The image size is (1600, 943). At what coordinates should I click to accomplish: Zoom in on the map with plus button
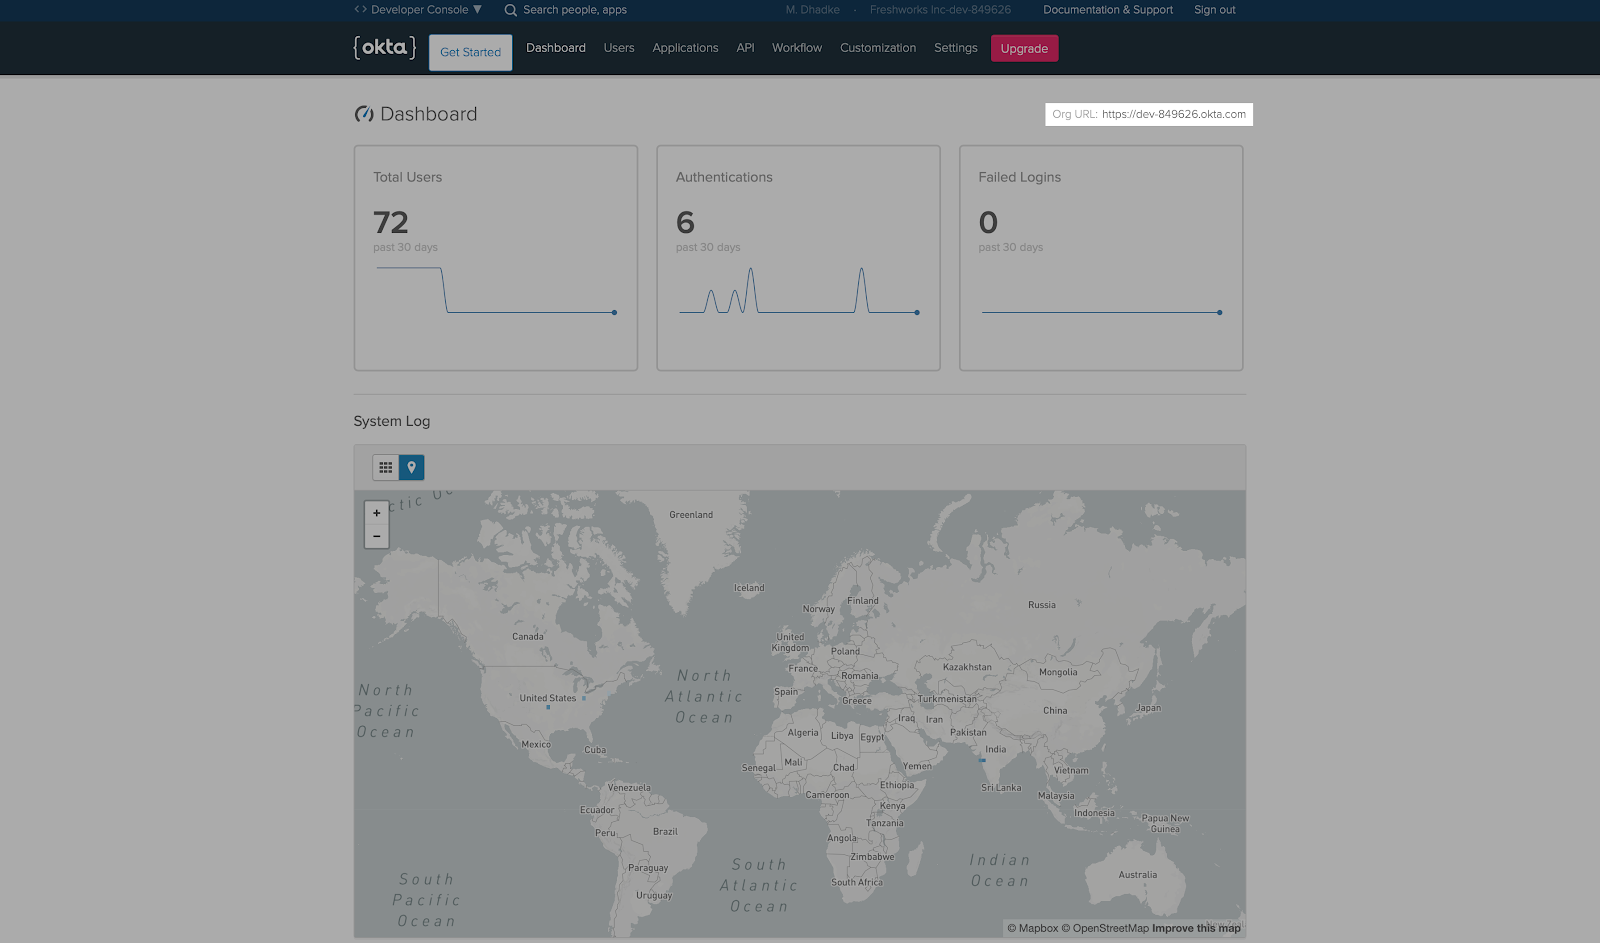376,513
